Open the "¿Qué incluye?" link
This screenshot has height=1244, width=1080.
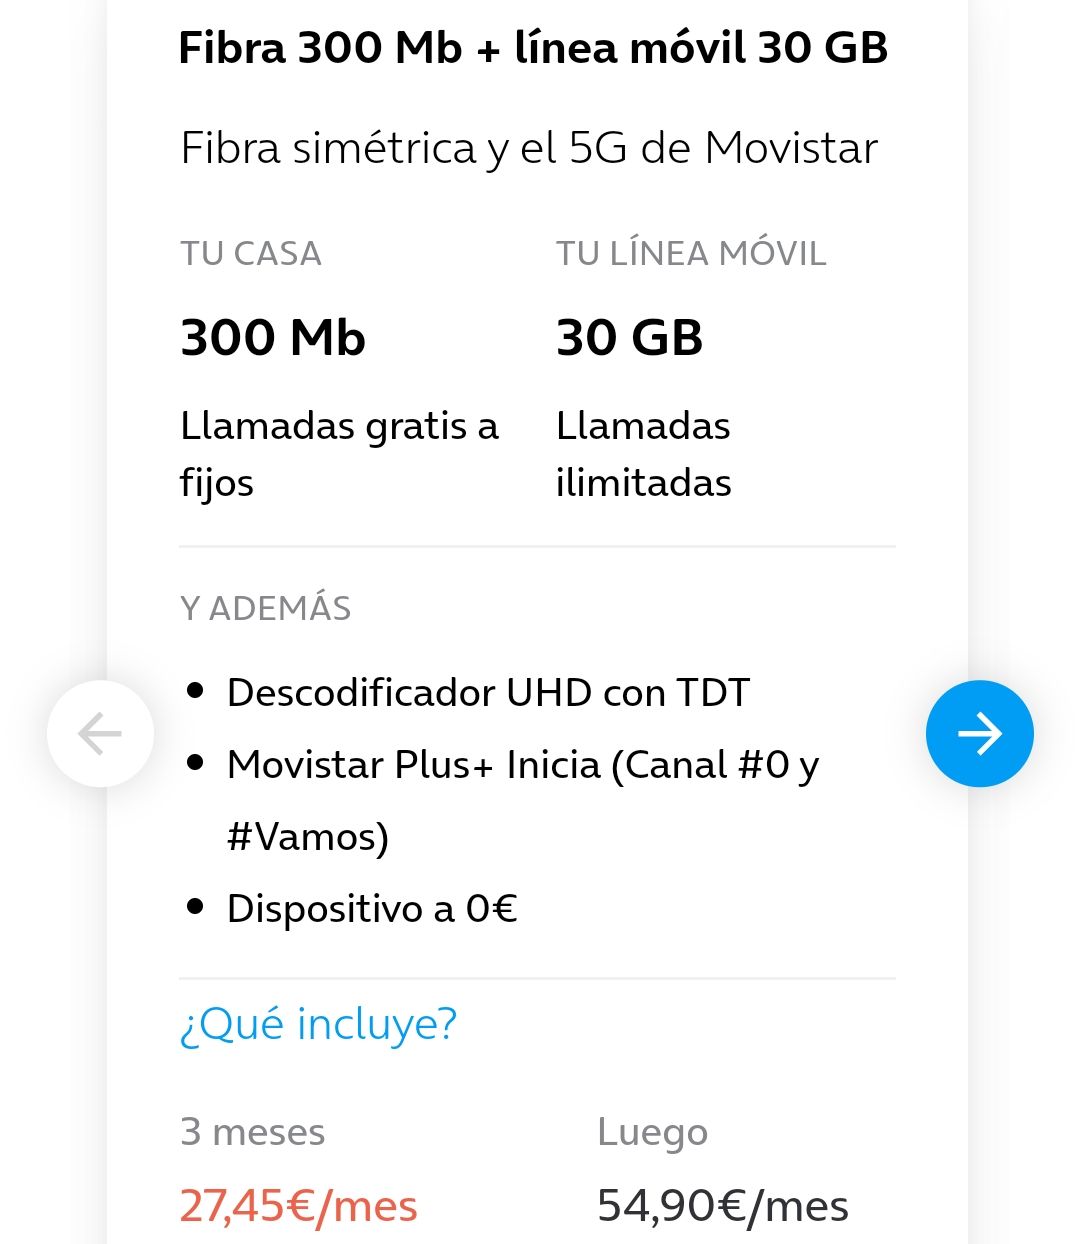318,1024
